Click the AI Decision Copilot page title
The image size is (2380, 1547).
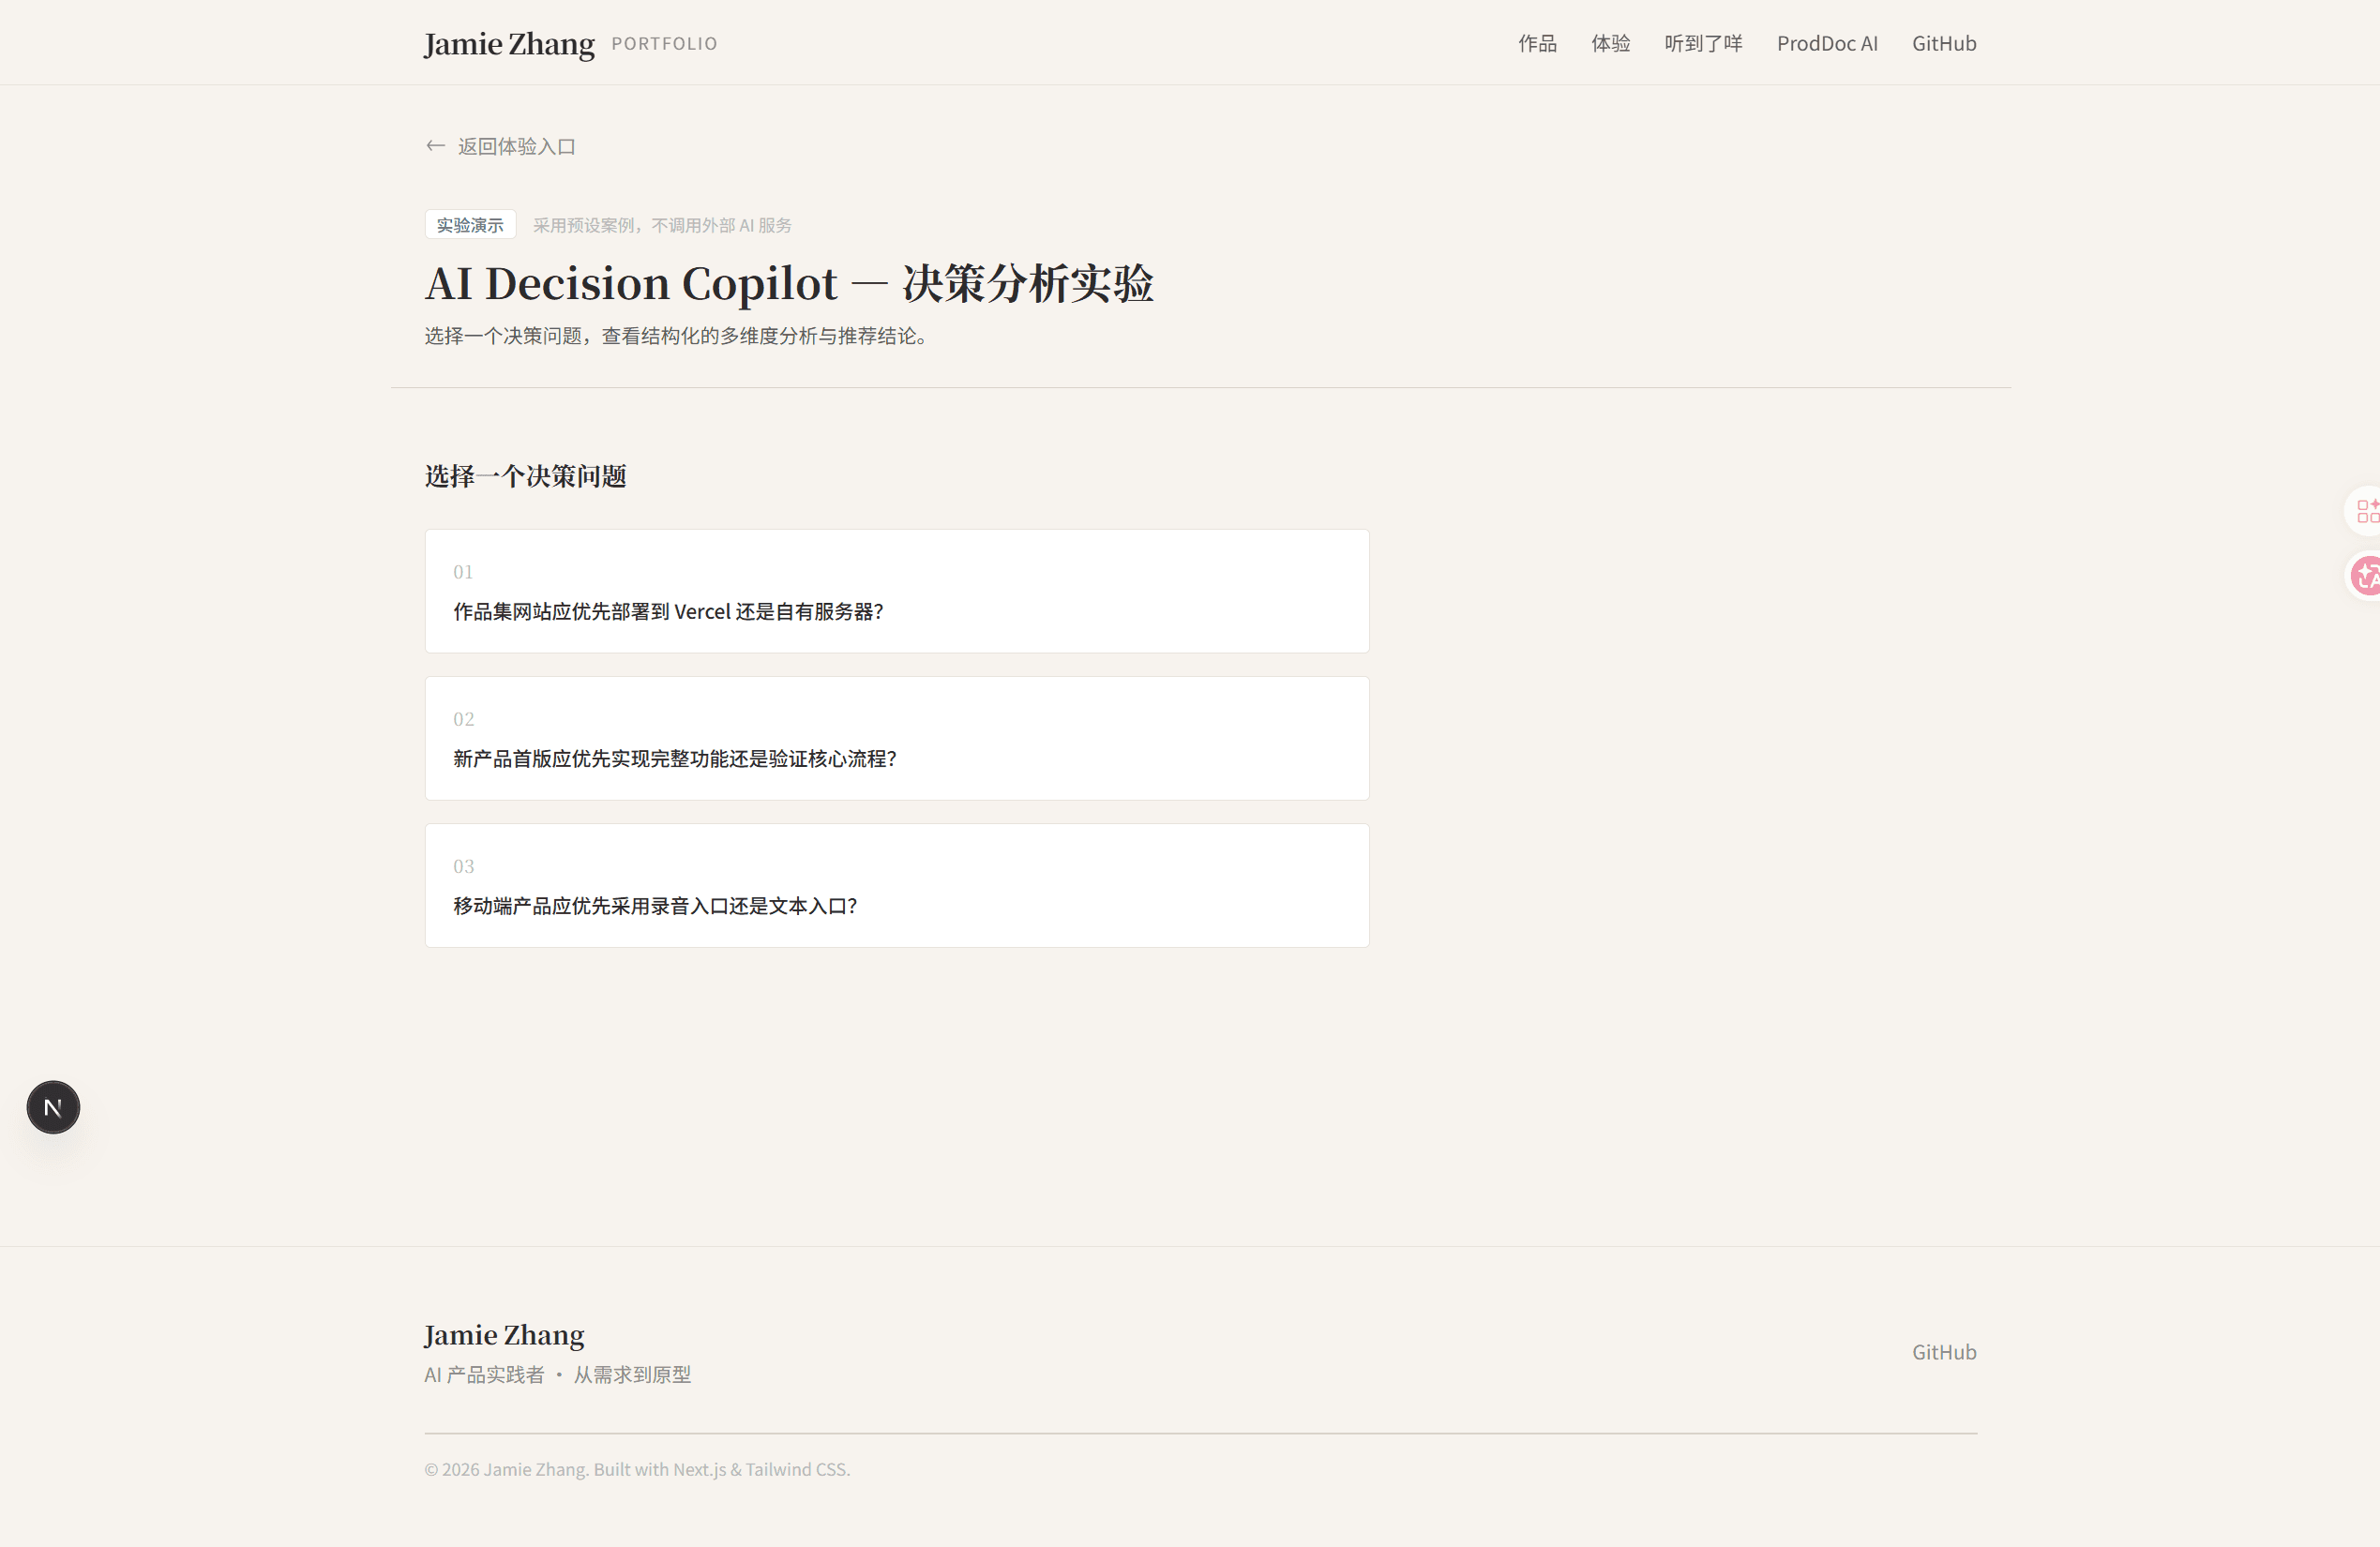coord(789,283)
